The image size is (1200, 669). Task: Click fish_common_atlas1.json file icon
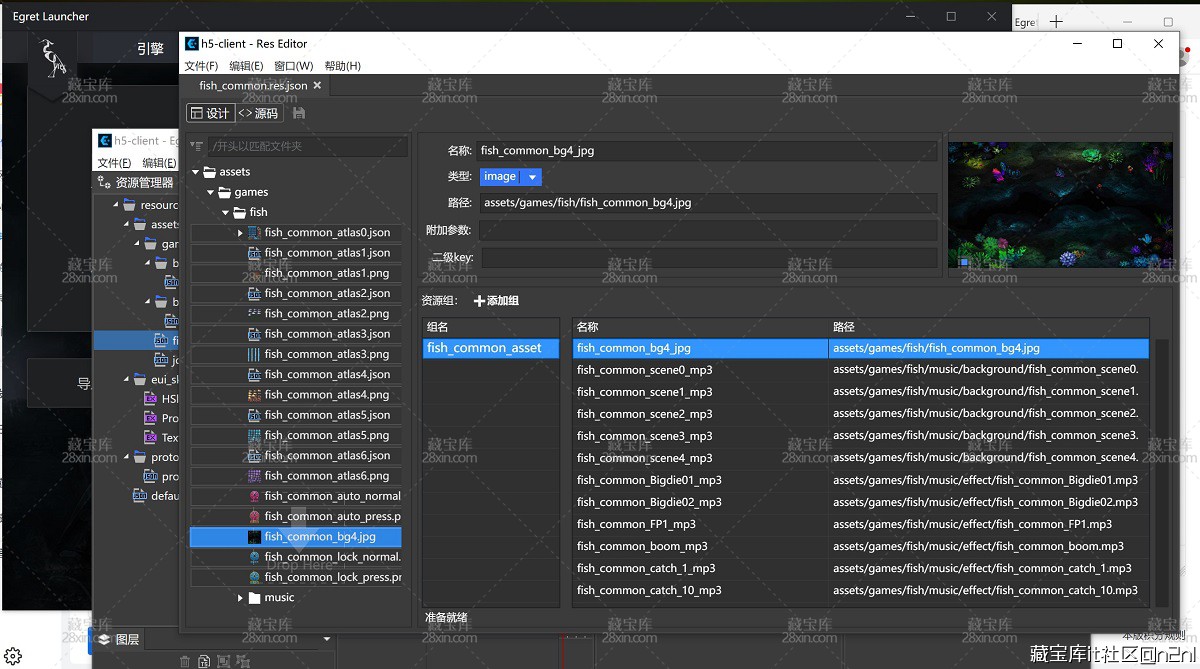click(x=254, y=253)
